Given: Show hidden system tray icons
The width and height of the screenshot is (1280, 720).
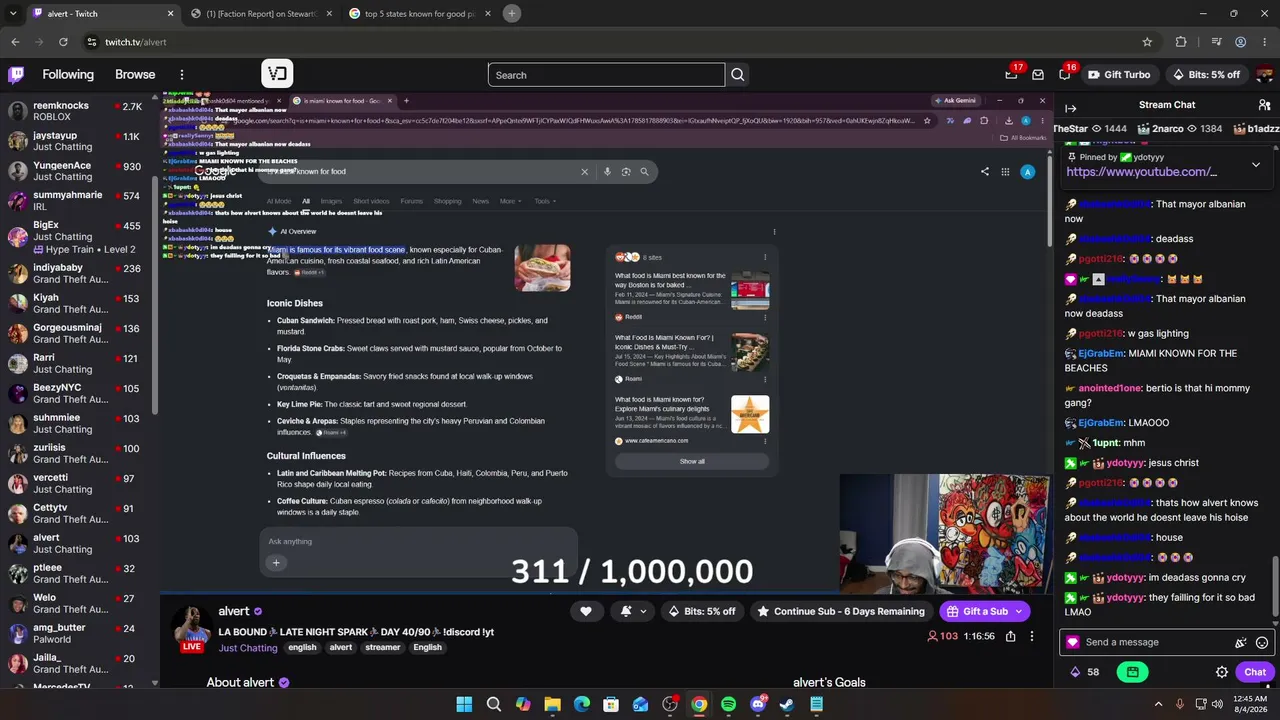Looking at the screenshot, I should [1159, 704].
